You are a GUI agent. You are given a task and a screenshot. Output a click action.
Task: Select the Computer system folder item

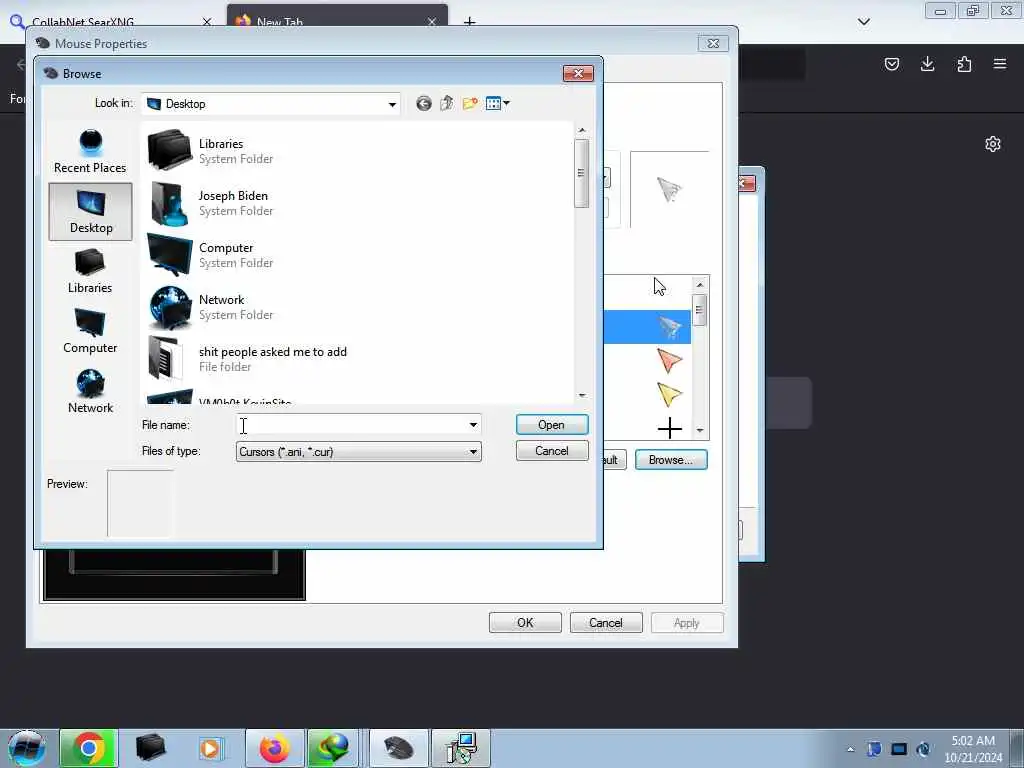pos(211,255)
